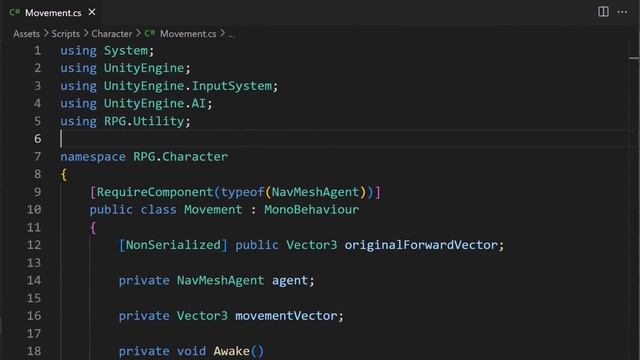
Task: Click line number 6 in gutter
Action: click(x=37, y=139)
